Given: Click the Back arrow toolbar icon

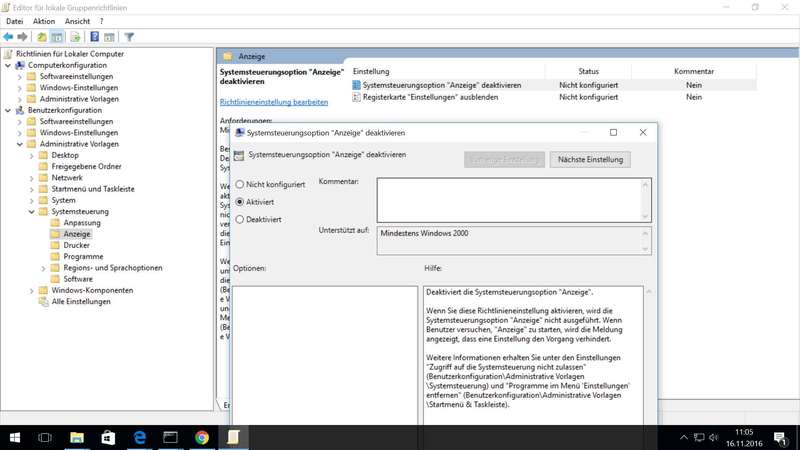Looking at the screenshot, I should tap(8, 37).
